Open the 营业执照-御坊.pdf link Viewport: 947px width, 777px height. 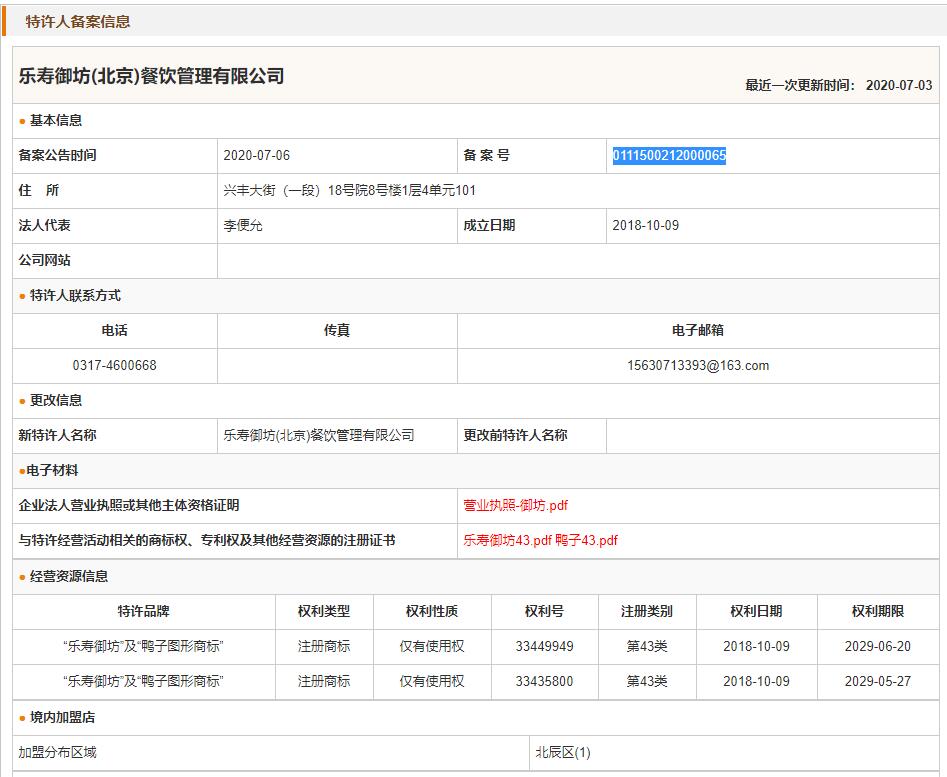point(515,506)
